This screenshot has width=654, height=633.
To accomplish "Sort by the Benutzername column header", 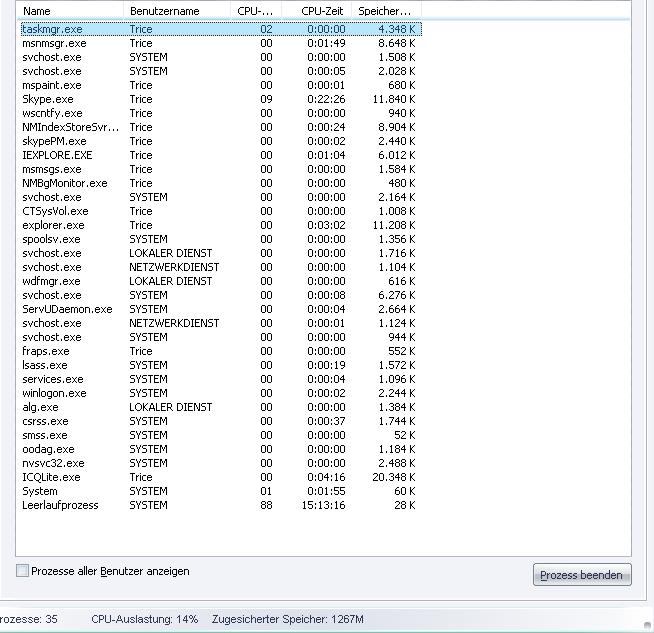I will (x=177, y=11).
